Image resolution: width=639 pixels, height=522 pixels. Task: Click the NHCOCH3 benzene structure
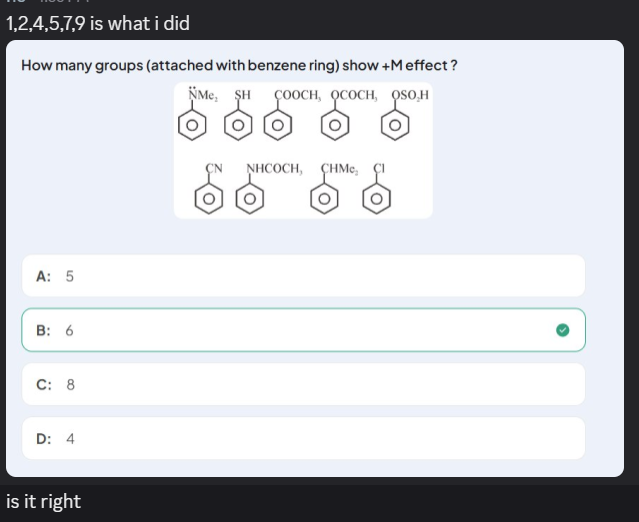[269, 188]
